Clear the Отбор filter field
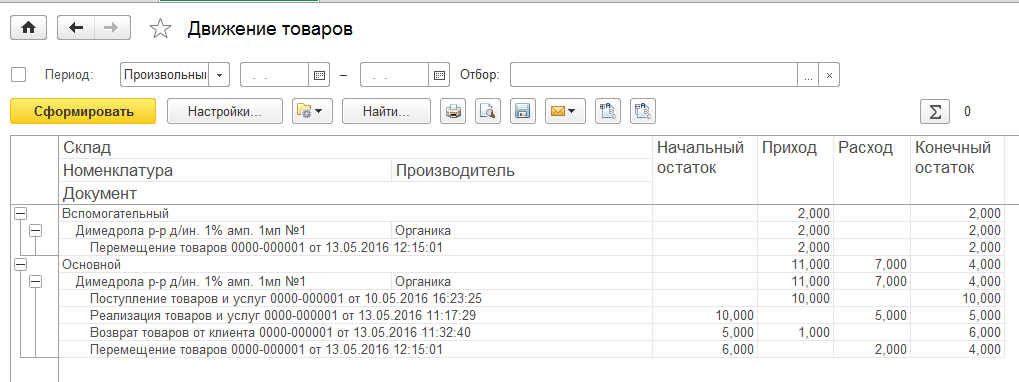 (829, 75)
